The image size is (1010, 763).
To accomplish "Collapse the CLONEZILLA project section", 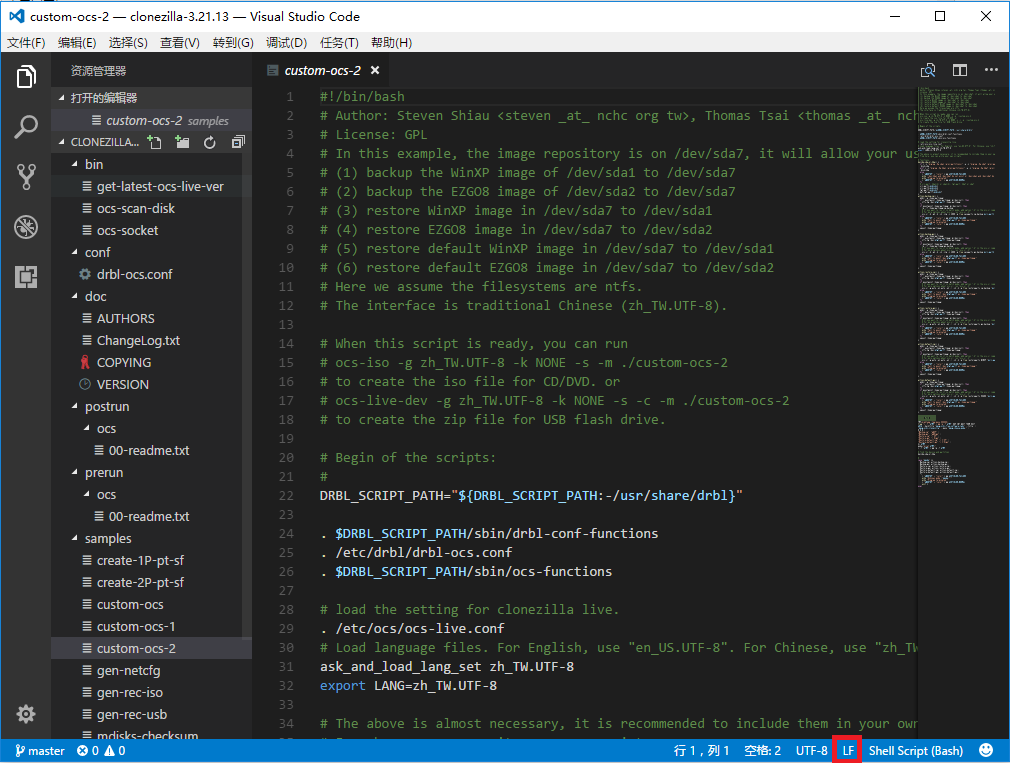I will [x=104, y=142].
